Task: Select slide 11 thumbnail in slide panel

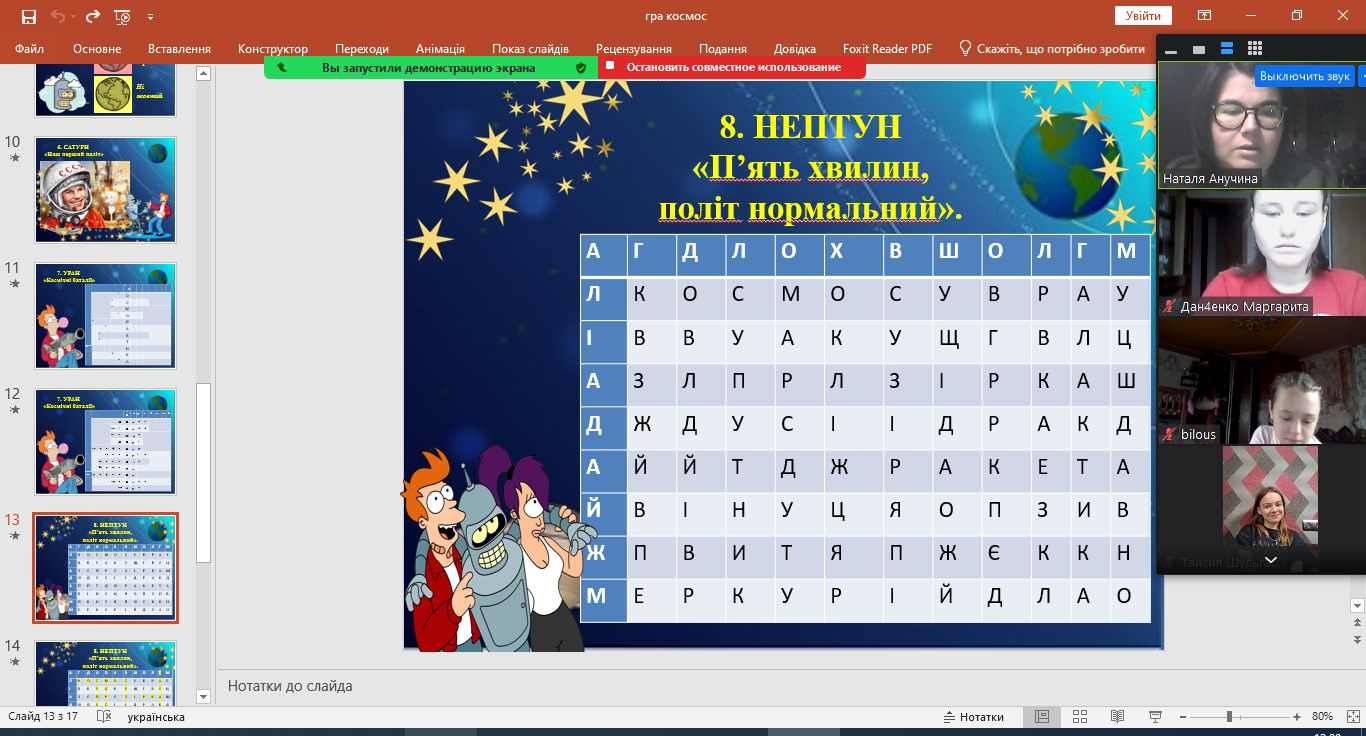Action: pyautogui.click(x=105, y=316)
